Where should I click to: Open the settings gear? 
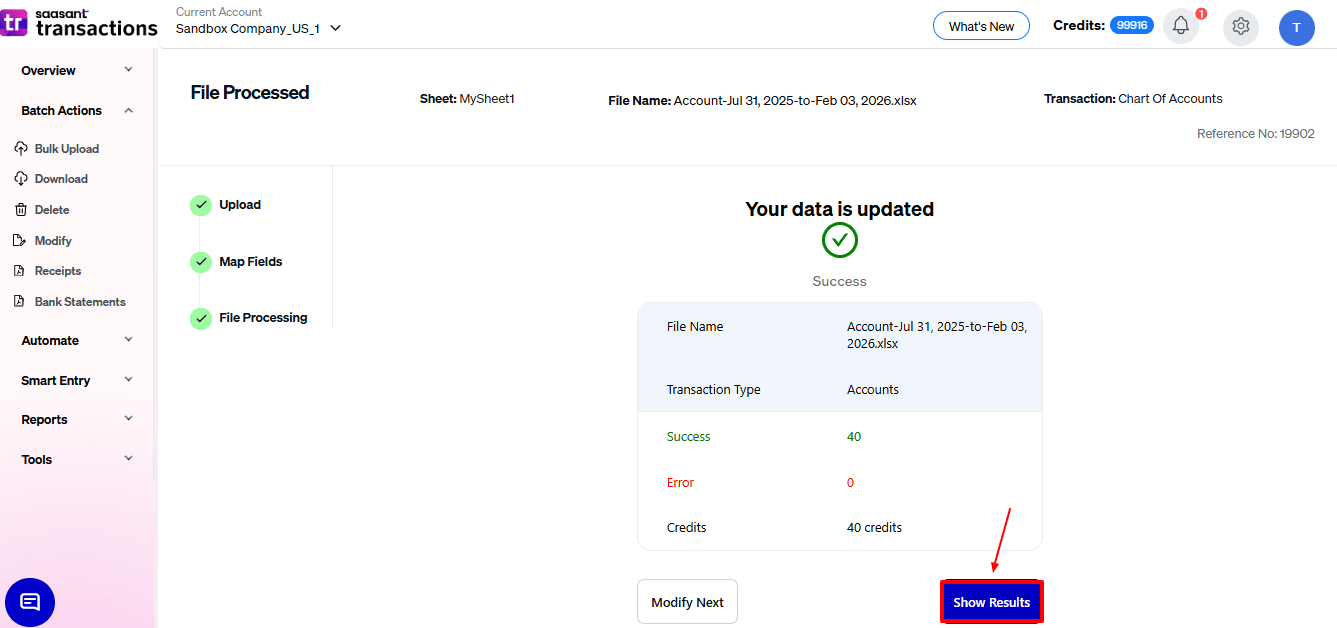1241,27
